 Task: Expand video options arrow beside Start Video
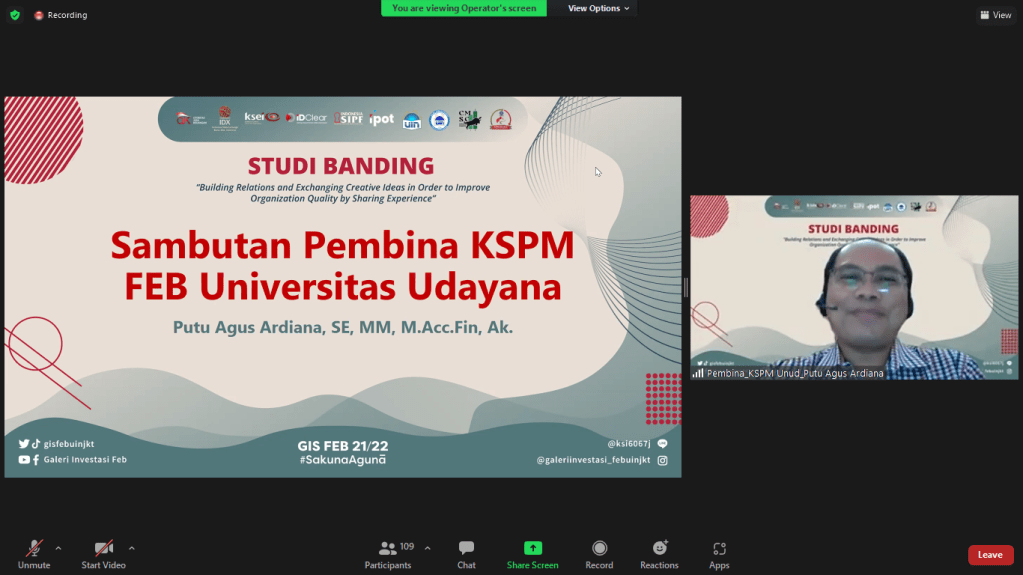coord(132,548)
